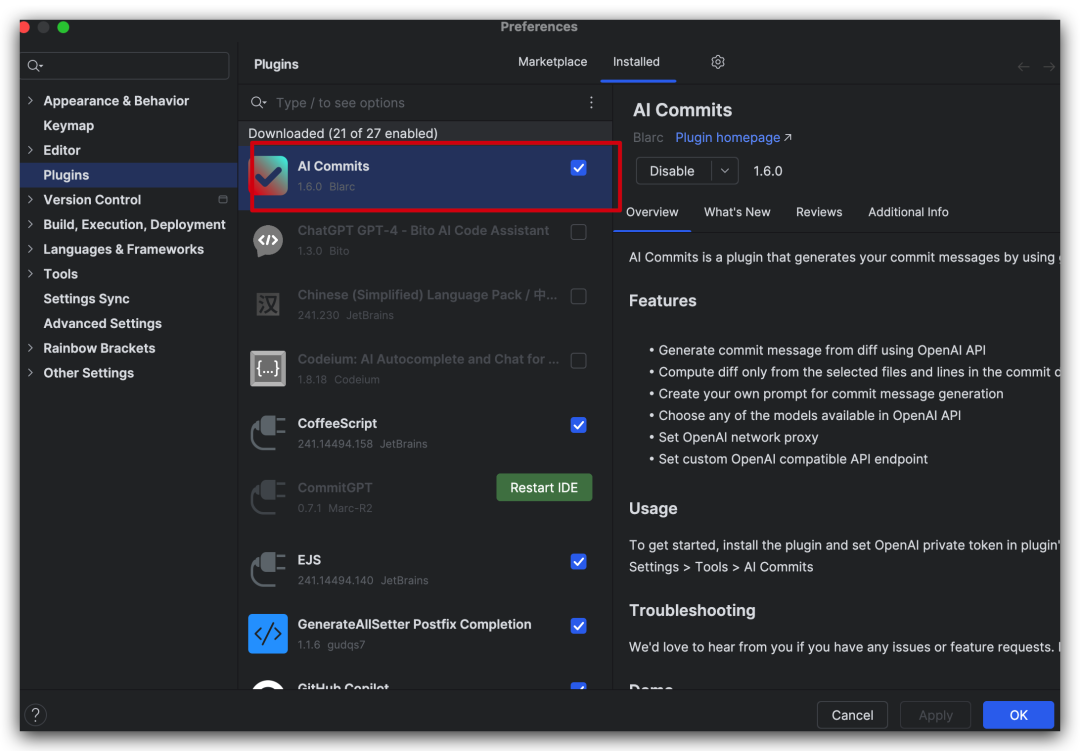Open the Overview tab

pos(652,212)
